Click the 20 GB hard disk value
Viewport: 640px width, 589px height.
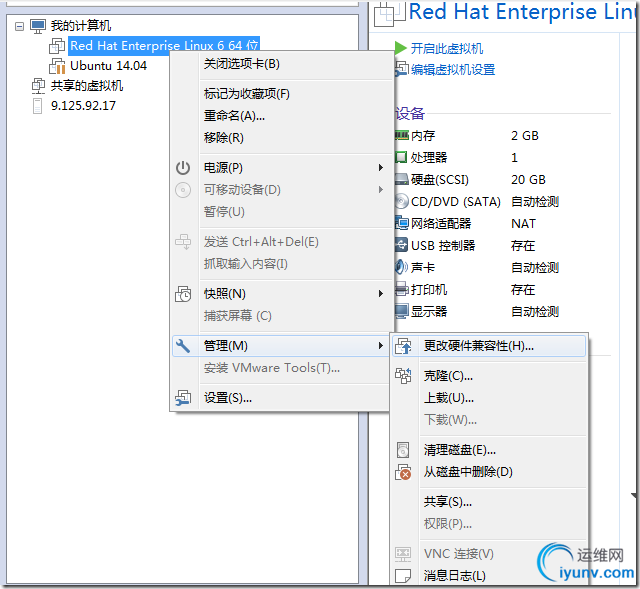pos(528,180)
